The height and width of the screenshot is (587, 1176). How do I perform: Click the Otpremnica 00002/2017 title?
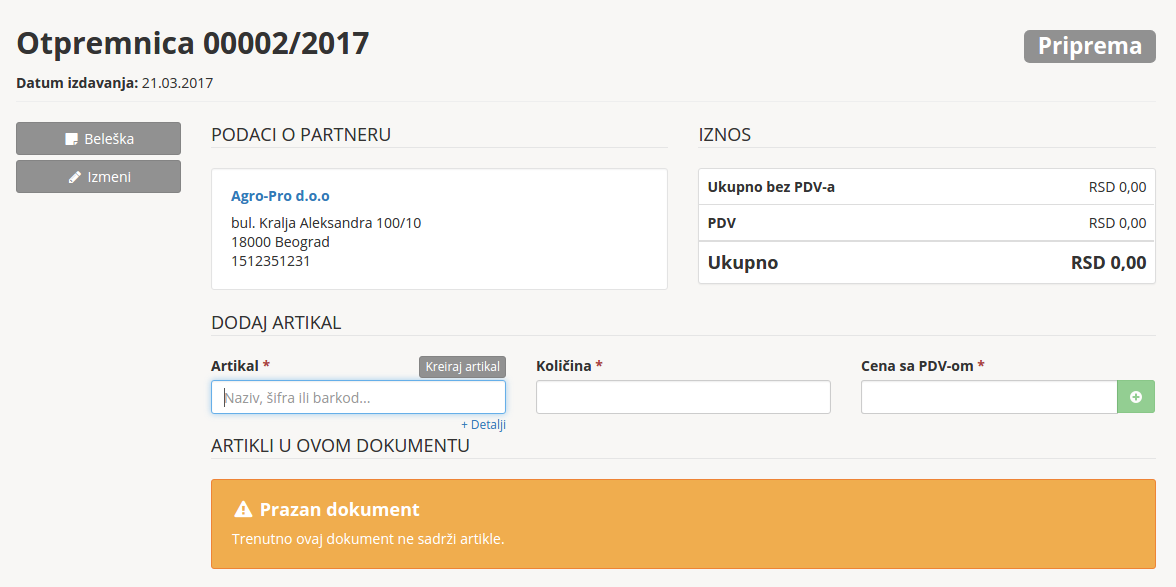tap(193, 43)
